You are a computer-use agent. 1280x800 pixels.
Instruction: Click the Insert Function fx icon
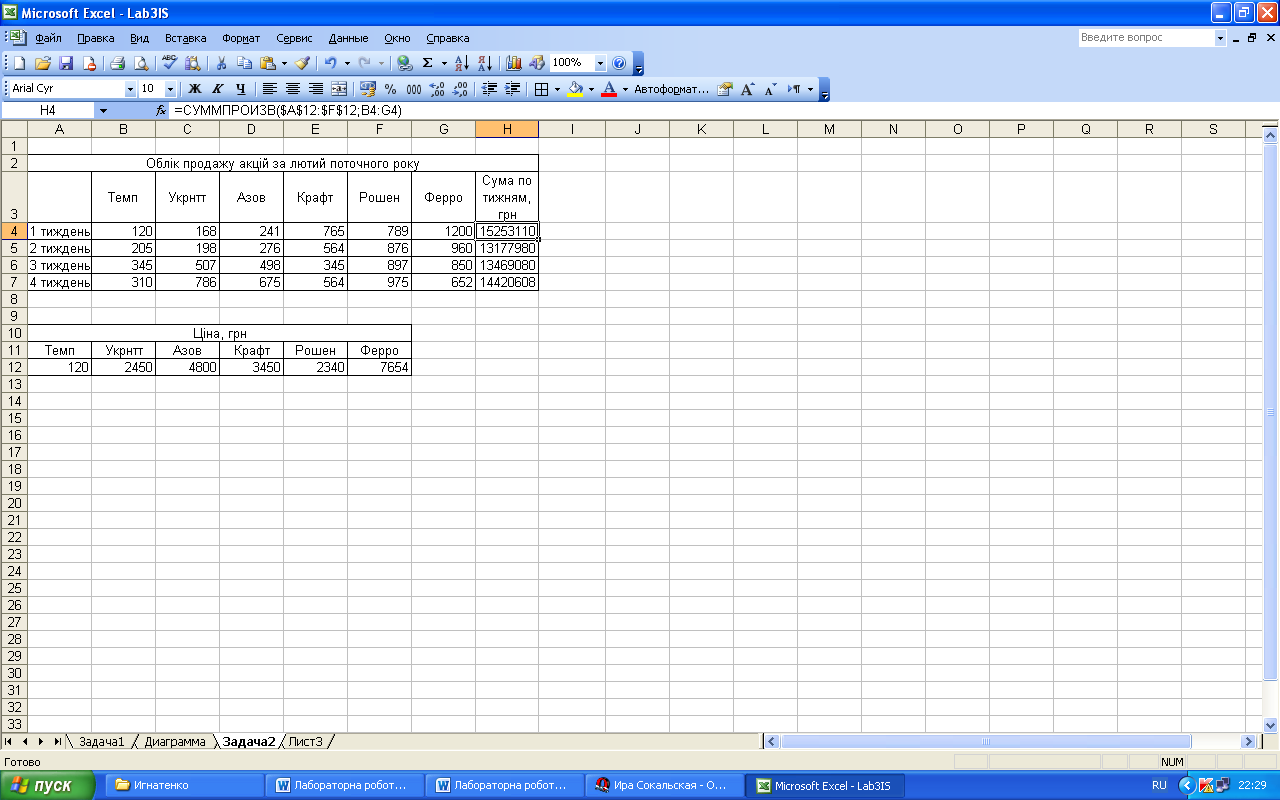tap(161, 110)
